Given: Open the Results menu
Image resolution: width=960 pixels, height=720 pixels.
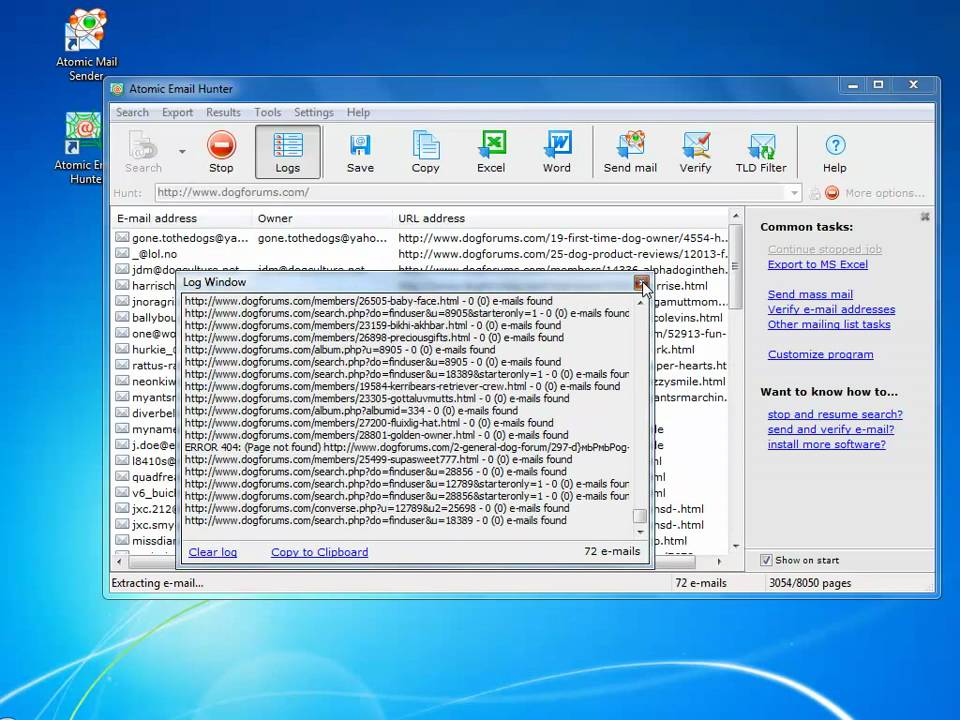Looking at the screenshot, I should point(223,113).
